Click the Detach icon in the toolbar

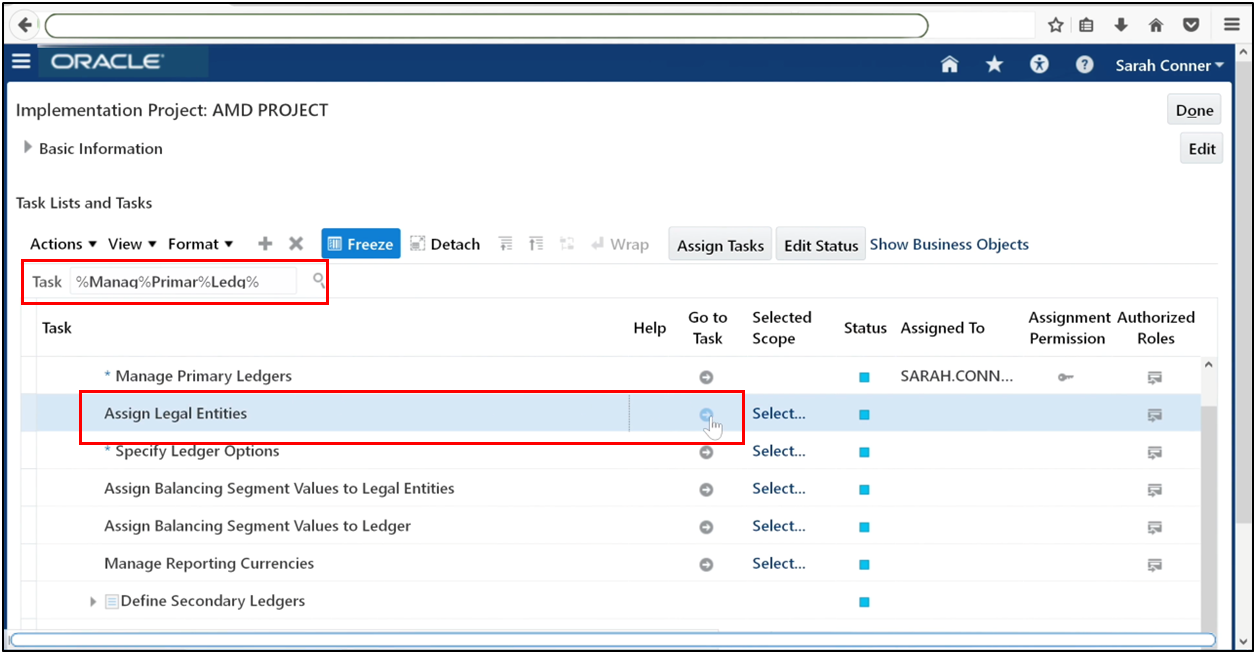coord(444,243)
